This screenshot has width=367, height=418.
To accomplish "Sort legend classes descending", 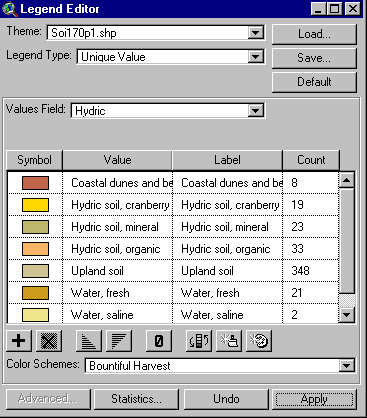I will 119,341.
